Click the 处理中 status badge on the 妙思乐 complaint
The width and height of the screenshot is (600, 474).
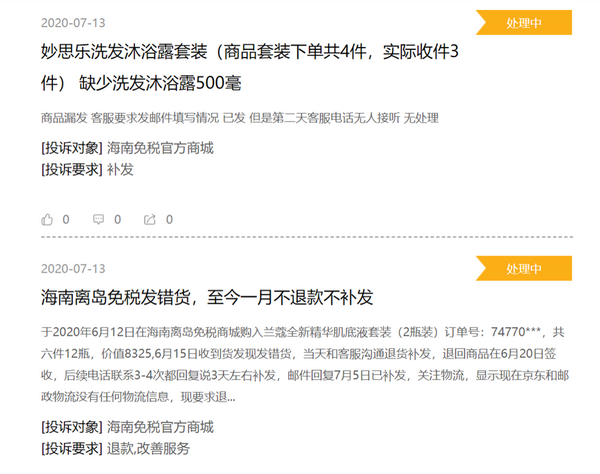point(523,23)
